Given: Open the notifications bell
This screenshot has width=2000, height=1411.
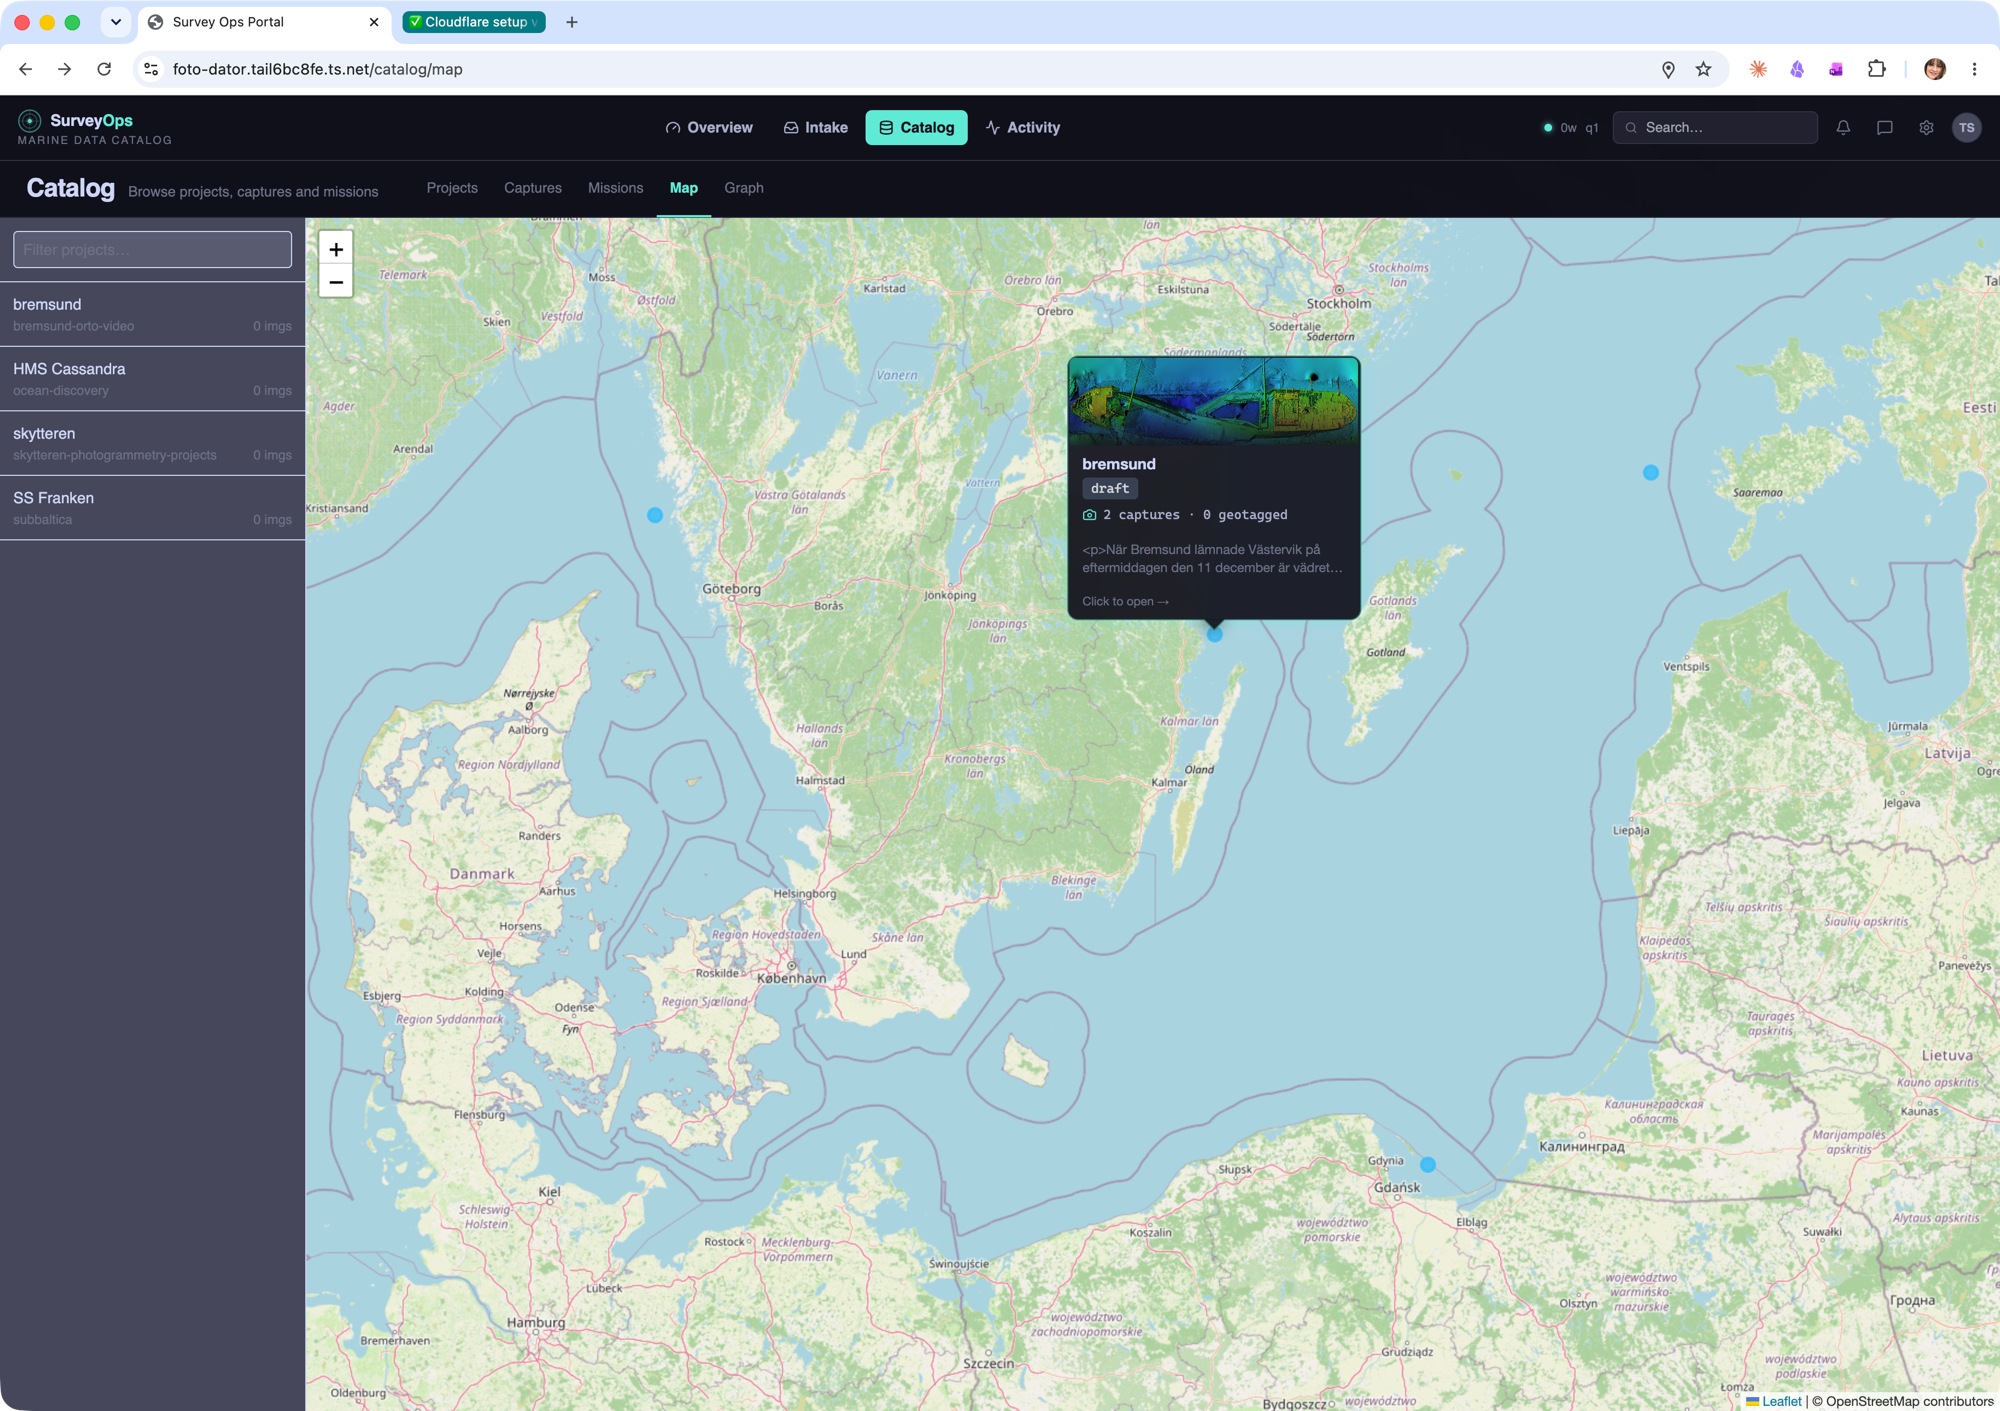Looking at the screenshot, I should click(x=1843, y=127).
